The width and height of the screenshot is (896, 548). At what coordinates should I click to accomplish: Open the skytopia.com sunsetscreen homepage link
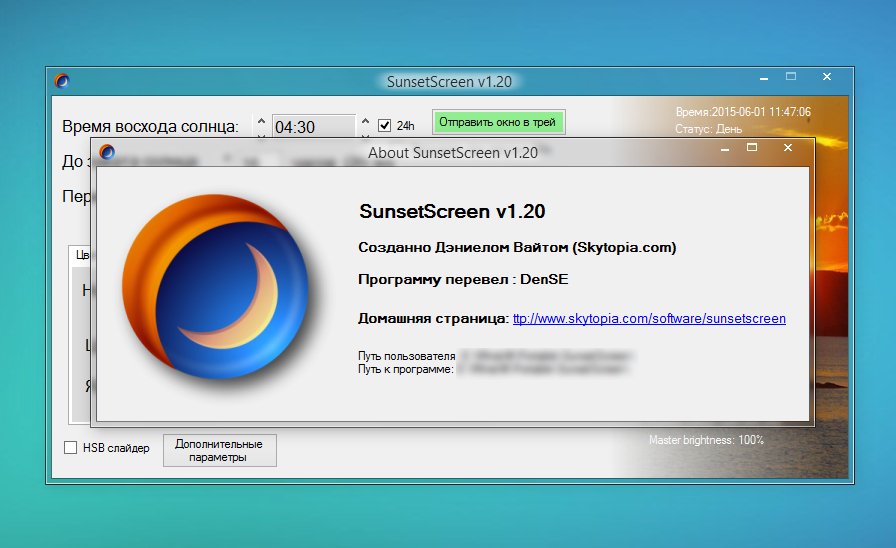(x=649, y=318)
